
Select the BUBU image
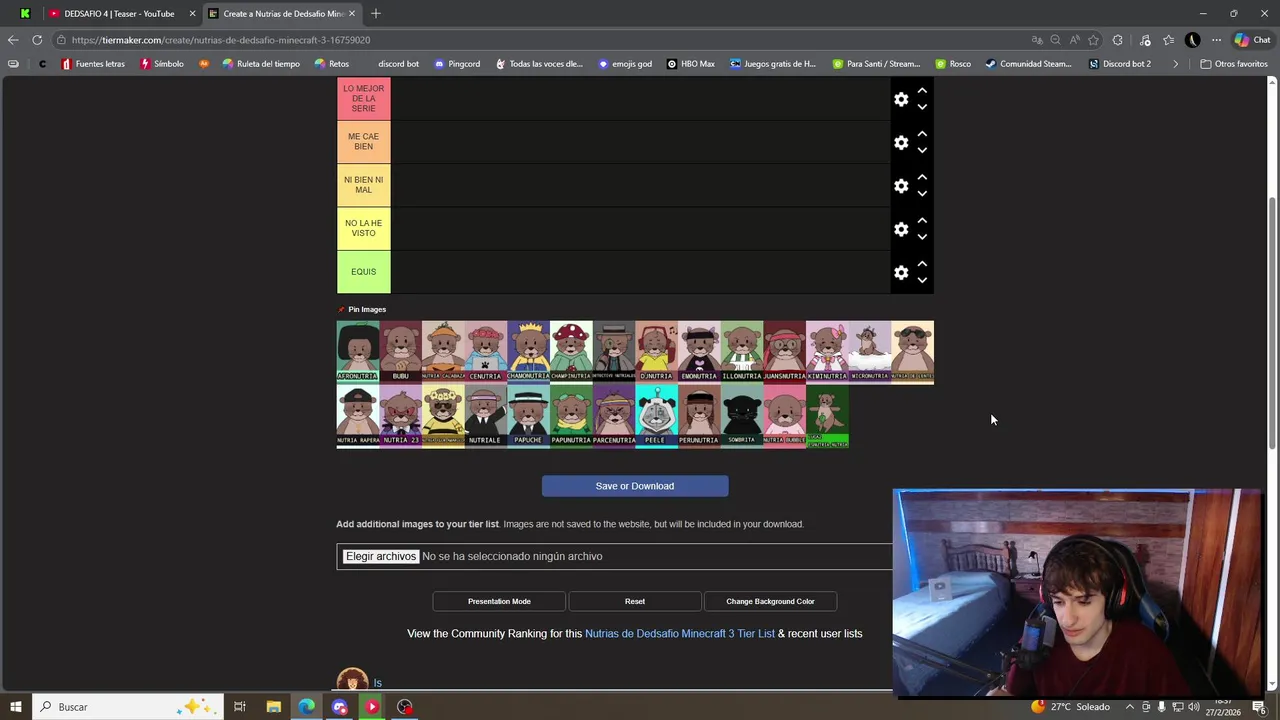(400, 351)
